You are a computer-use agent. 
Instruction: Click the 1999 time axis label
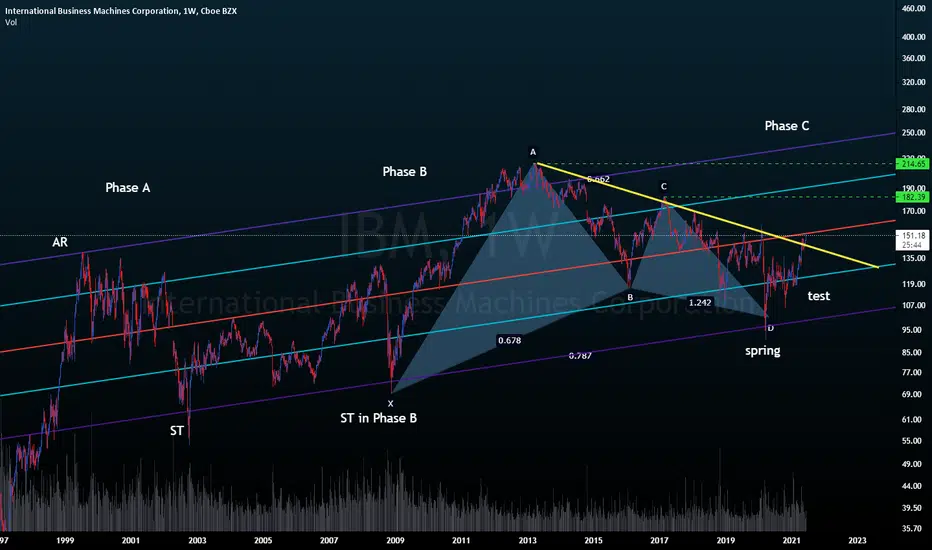click(65, 540)
